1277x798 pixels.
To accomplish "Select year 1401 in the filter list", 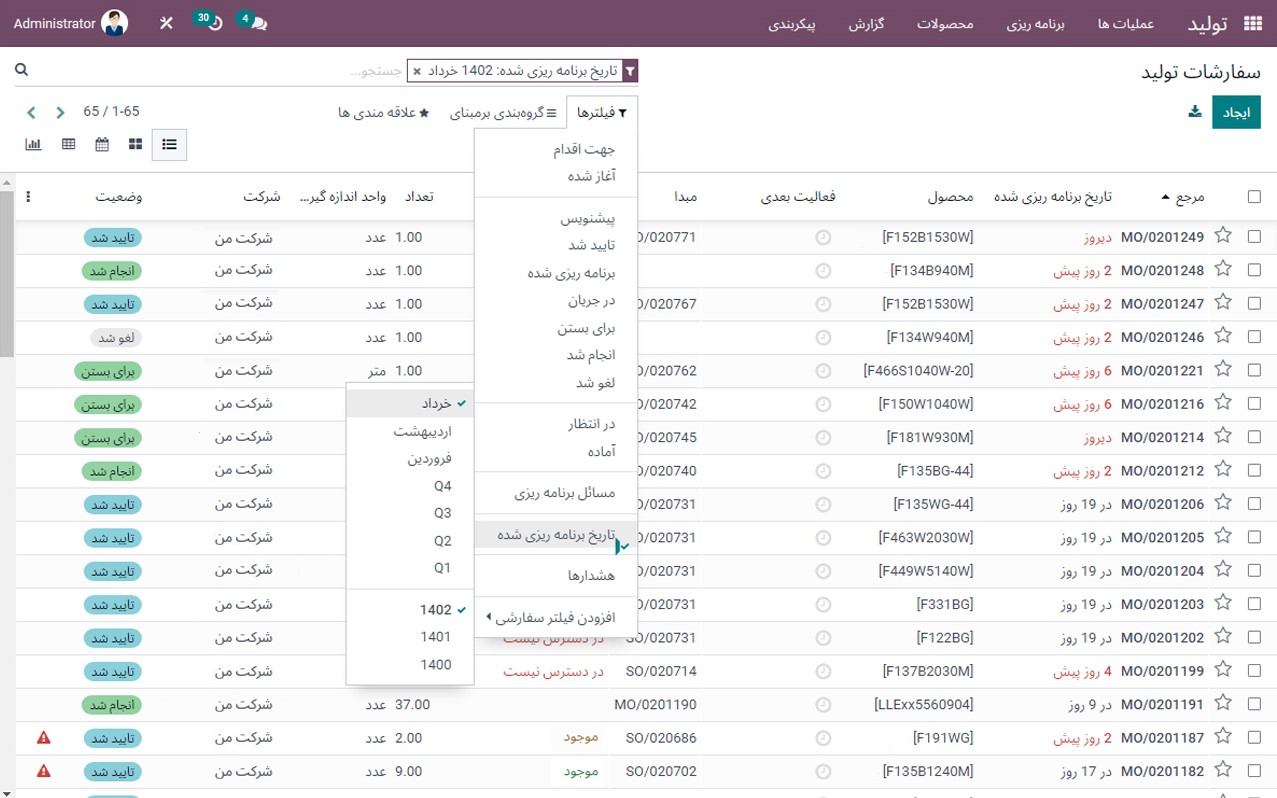I will [x=436, y=635].
